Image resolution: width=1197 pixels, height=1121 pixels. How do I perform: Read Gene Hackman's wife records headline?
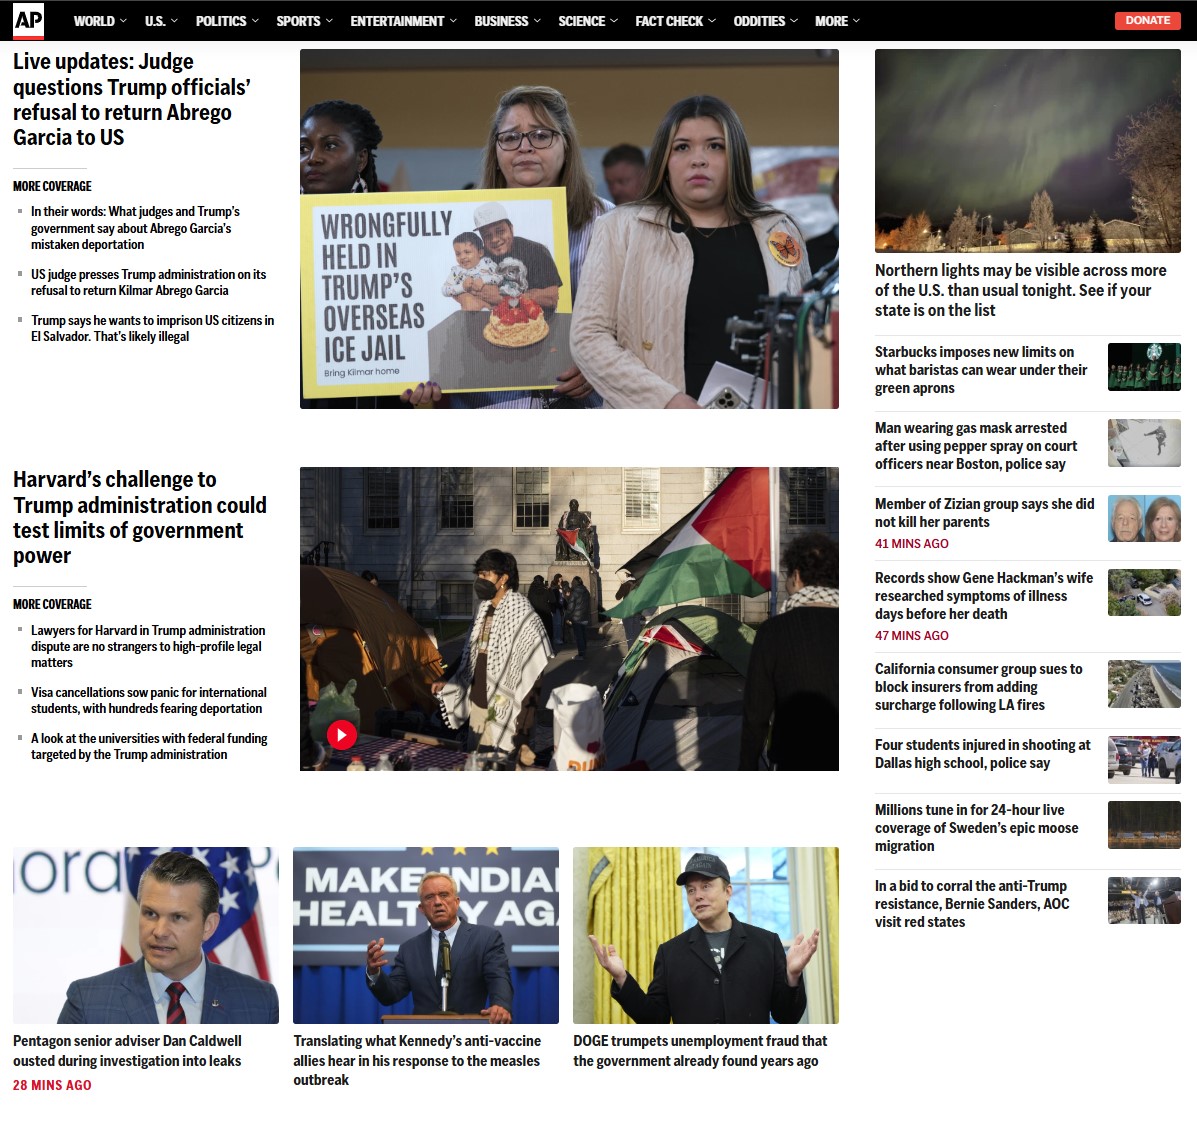click(x=984, y=596)
